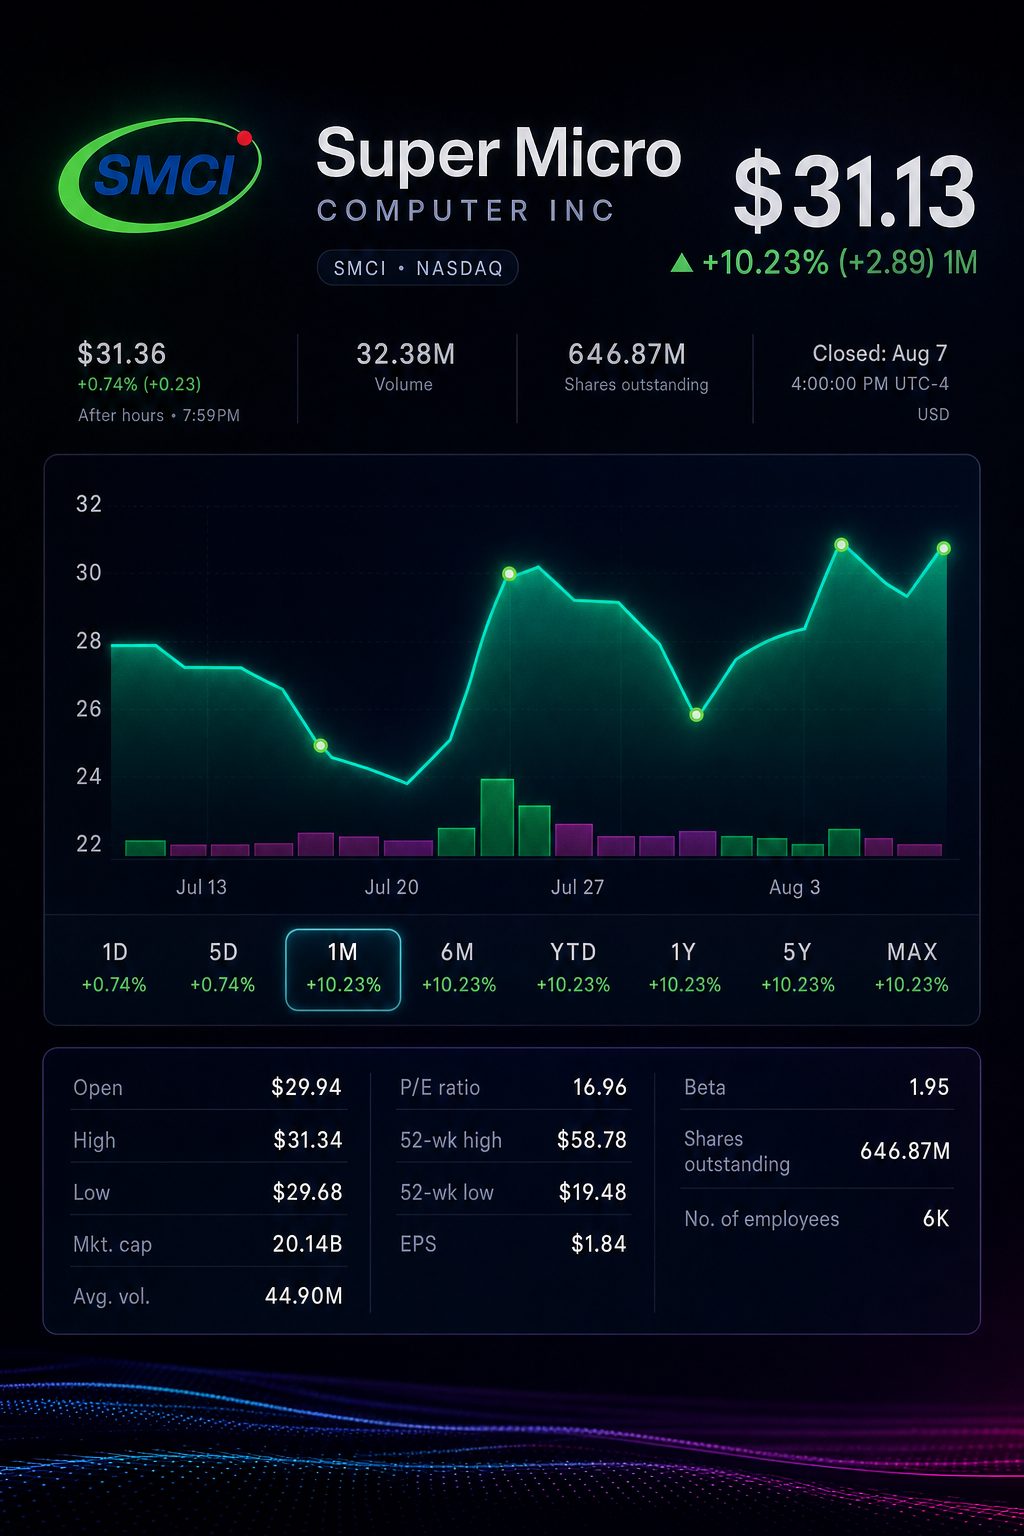Image resolution: width=1024 pixels, height=1536 pixels.
Task: Click the tallest green volume bar
Action: pyautogui.click(x=497, y=817)
